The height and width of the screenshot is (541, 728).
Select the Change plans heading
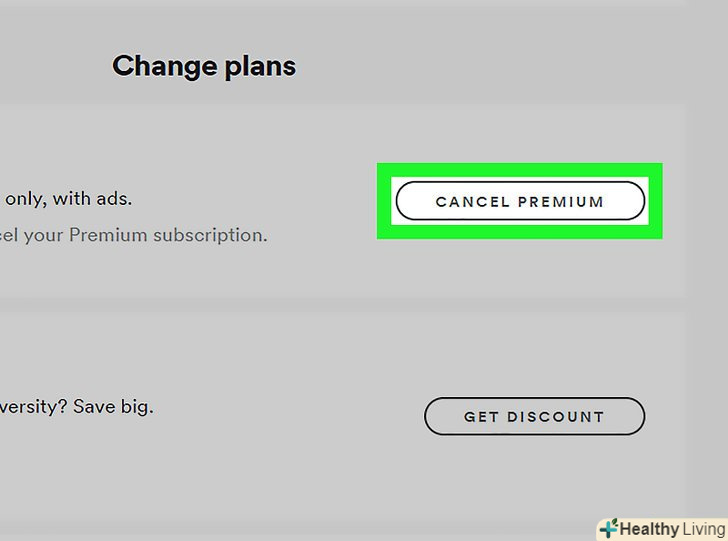pos(204,66)
